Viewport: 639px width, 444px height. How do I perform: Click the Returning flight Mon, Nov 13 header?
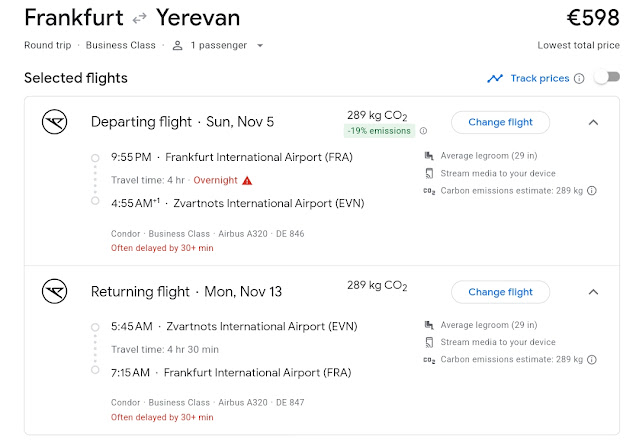pos(186,292)
